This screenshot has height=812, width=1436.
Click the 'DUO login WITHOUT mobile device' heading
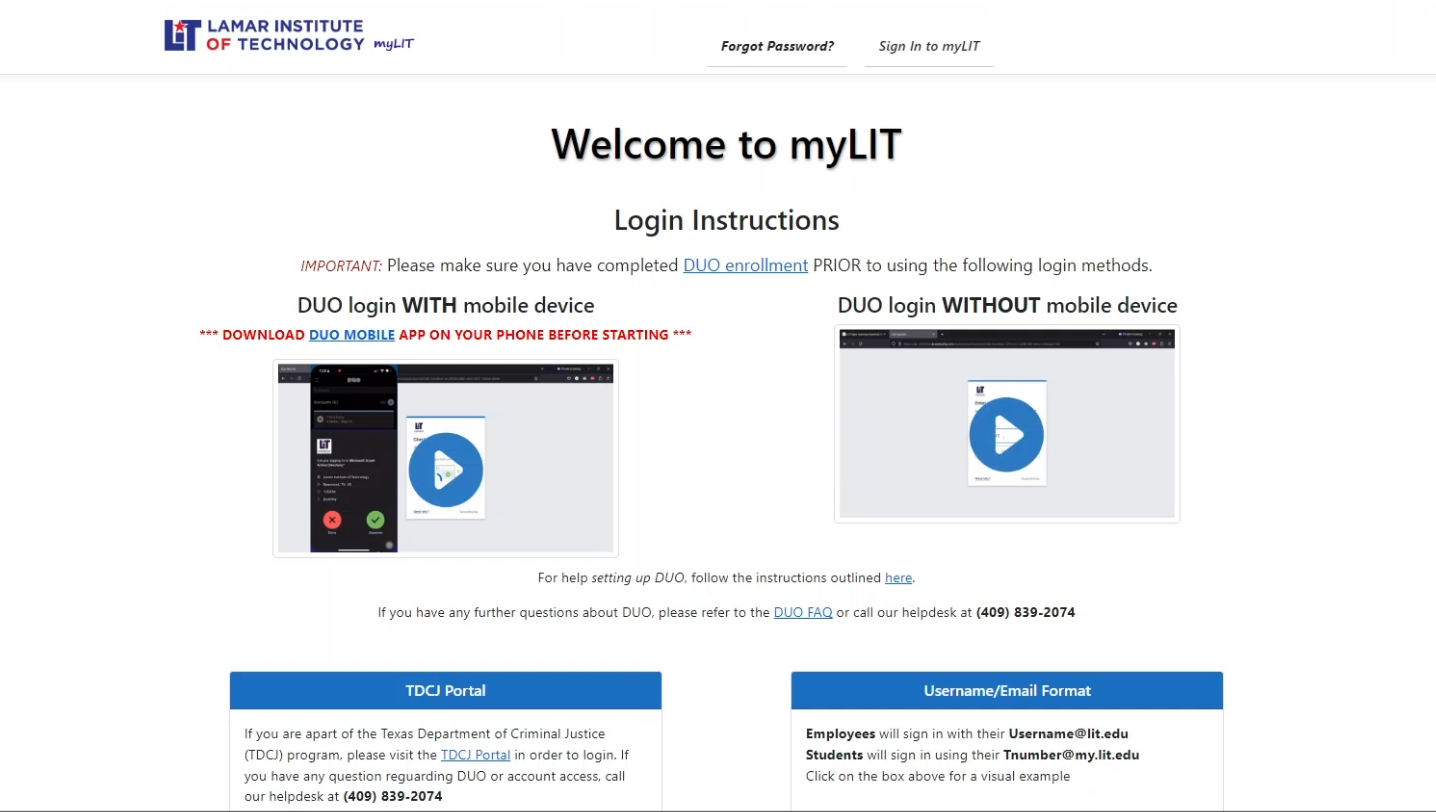coord(1007,305)
